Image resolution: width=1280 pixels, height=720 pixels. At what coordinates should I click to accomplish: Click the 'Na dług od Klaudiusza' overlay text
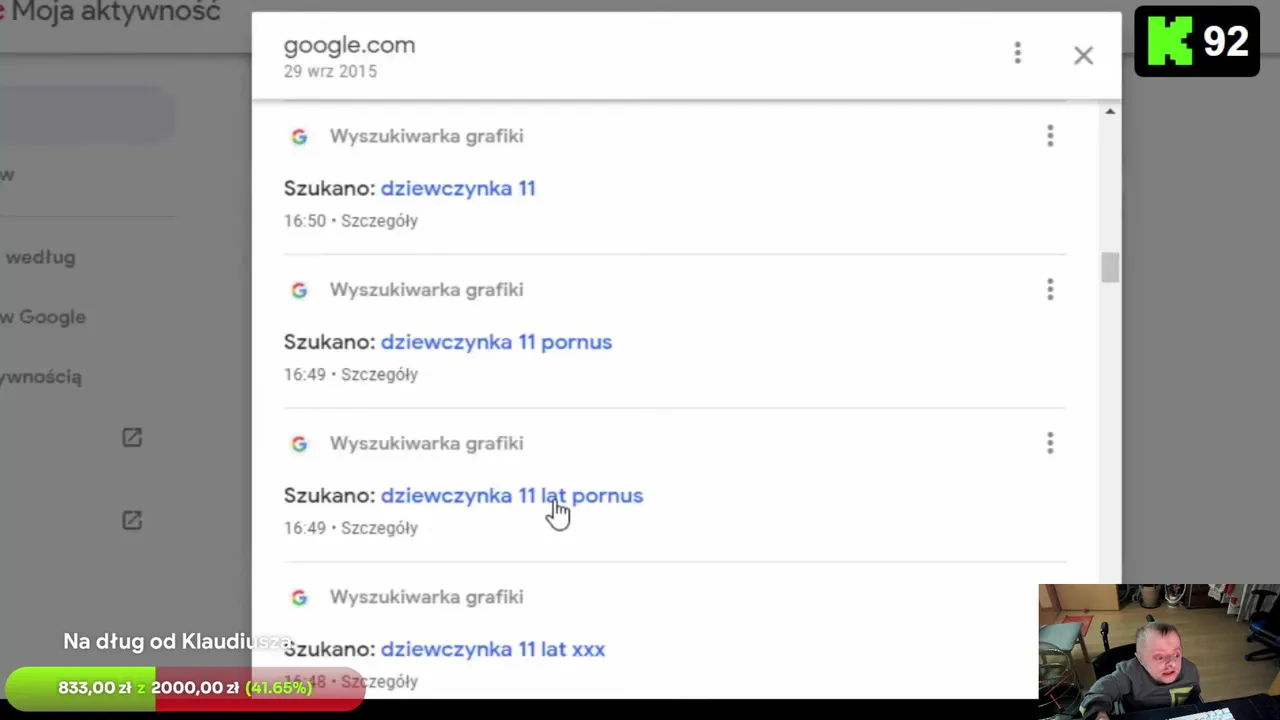(x=178, y=642)
